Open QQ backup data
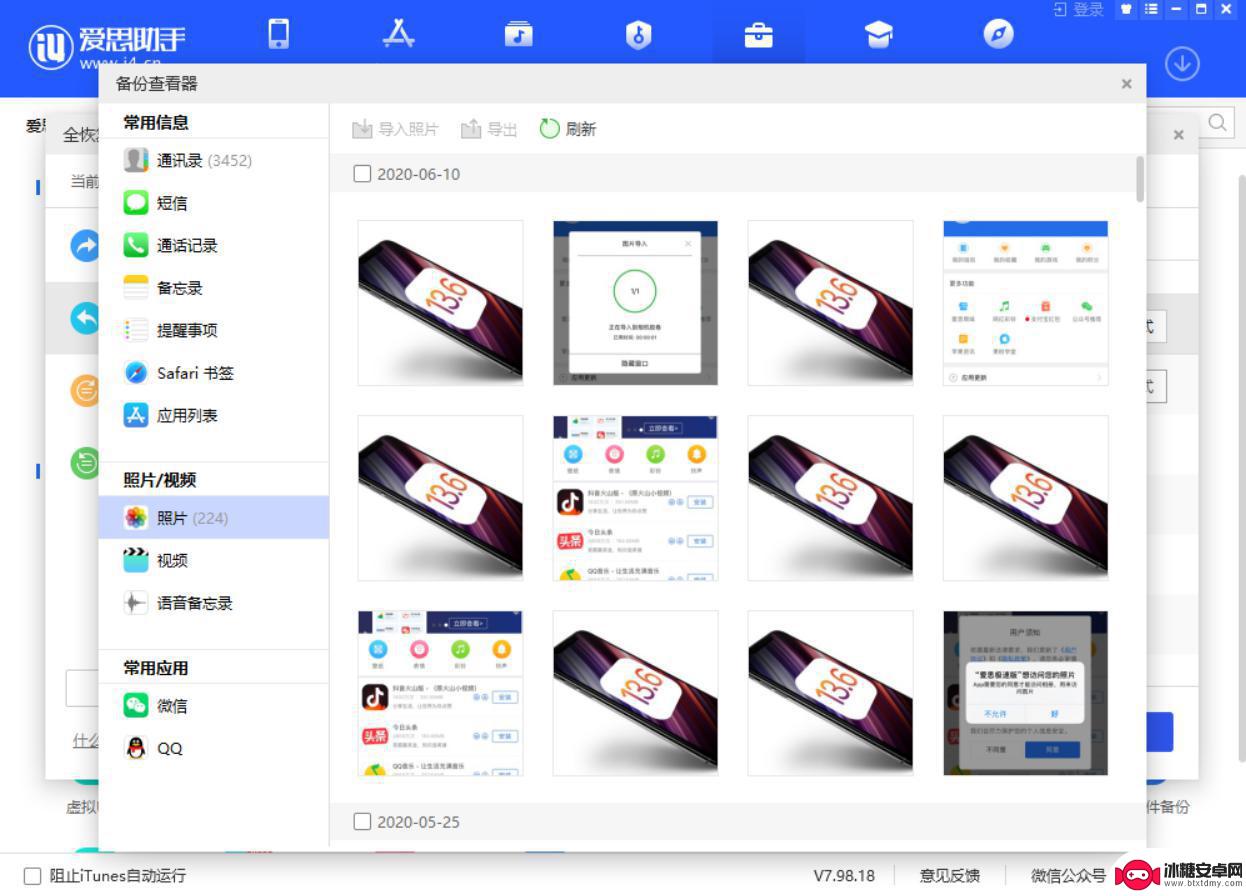Image resolution: width=1246 pixels, height=896 pixels. (x=213, y=748)
